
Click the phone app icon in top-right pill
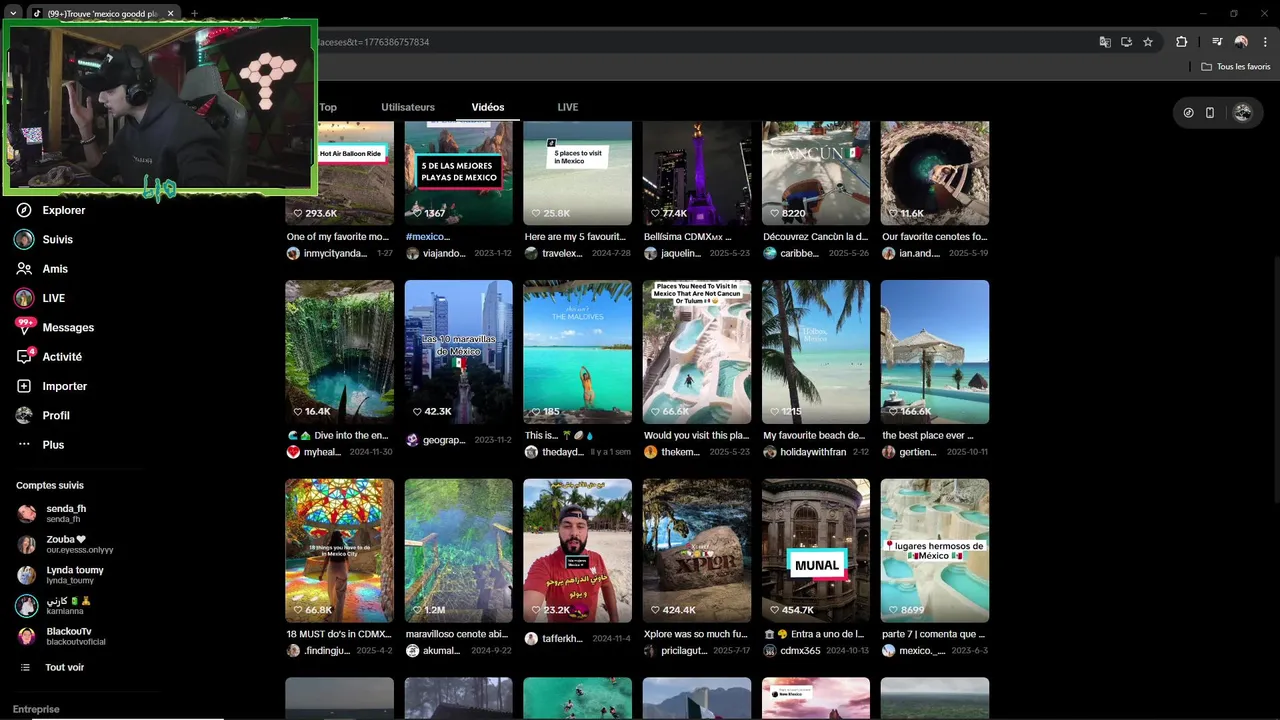click(x=1210, y=113)
